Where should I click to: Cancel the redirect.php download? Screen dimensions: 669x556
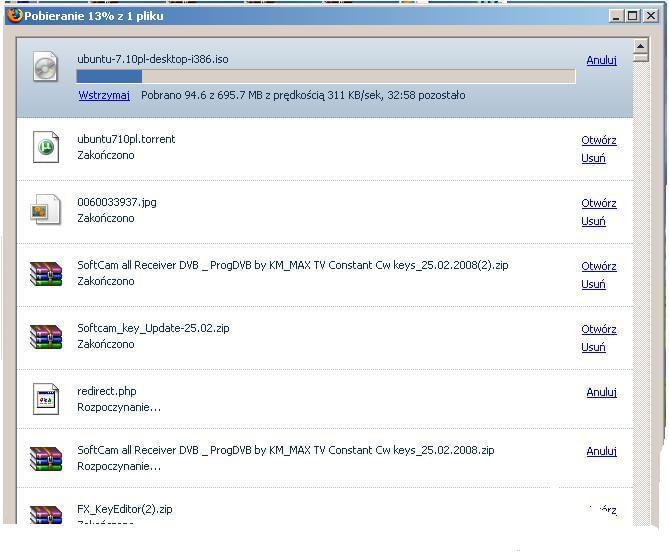602,392
